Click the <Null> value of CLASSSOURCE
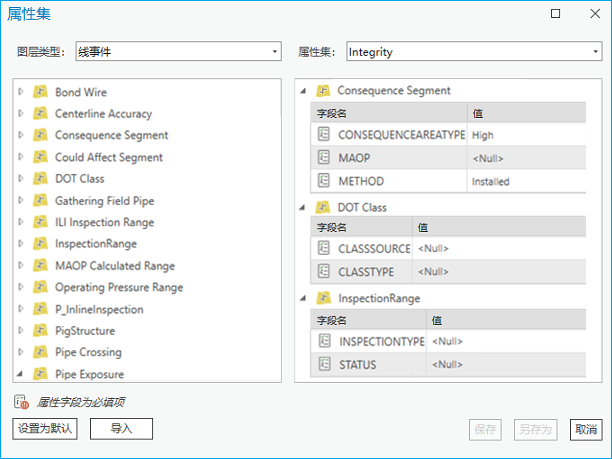The height and width of the screenshot is (459, 612). point(433,248)
